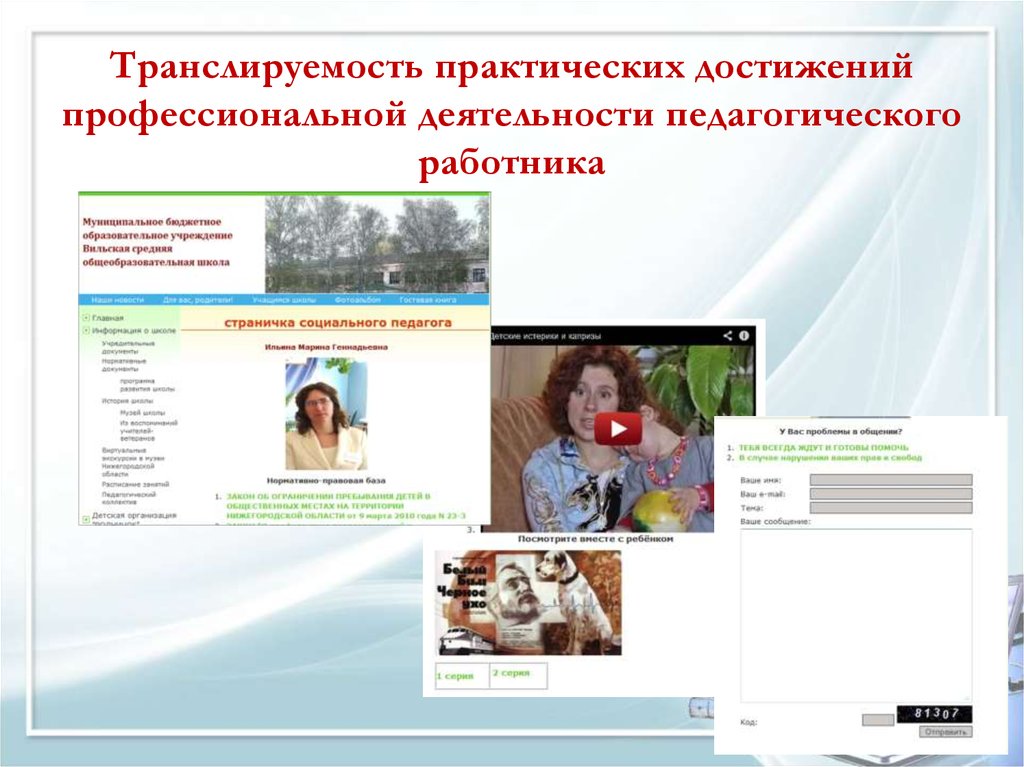
Task: Open the 'Наши новости' menu tab
Action: [118, 299]
